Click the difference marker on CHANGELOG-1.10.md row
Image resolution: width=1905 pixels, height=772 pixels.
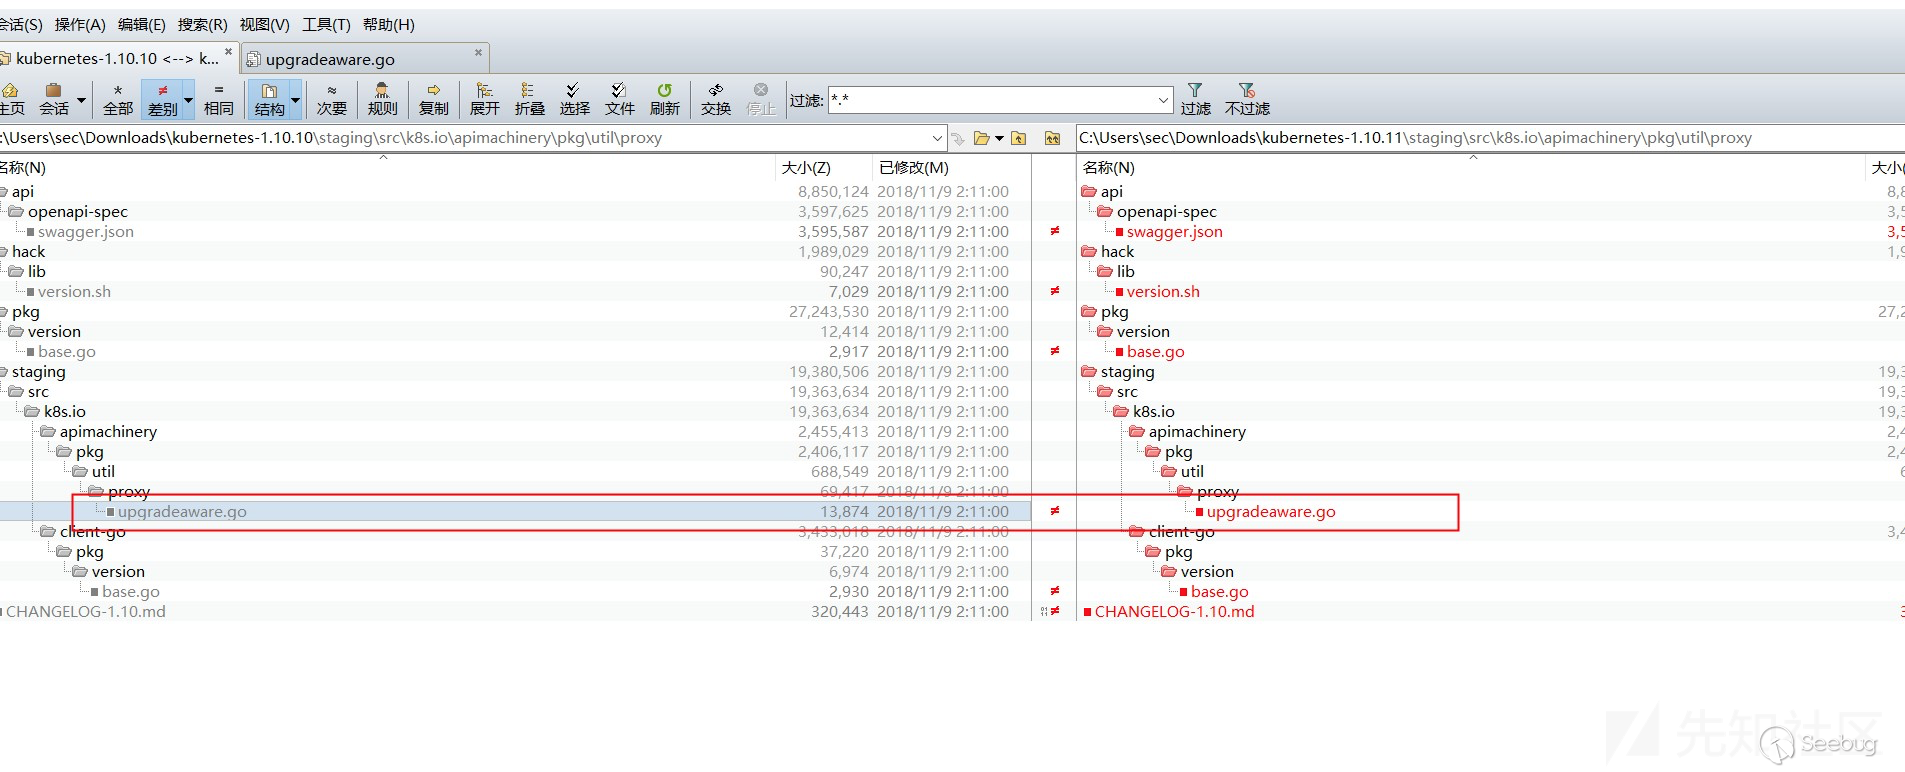pyautogui.click(x=1051, y=611)
